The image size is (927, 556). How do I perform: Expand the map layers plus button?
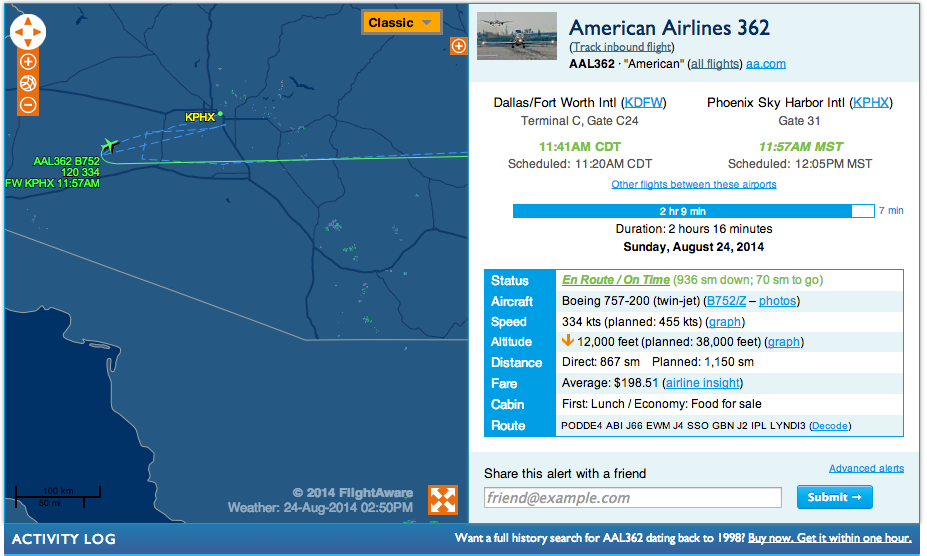coord(459,46)
